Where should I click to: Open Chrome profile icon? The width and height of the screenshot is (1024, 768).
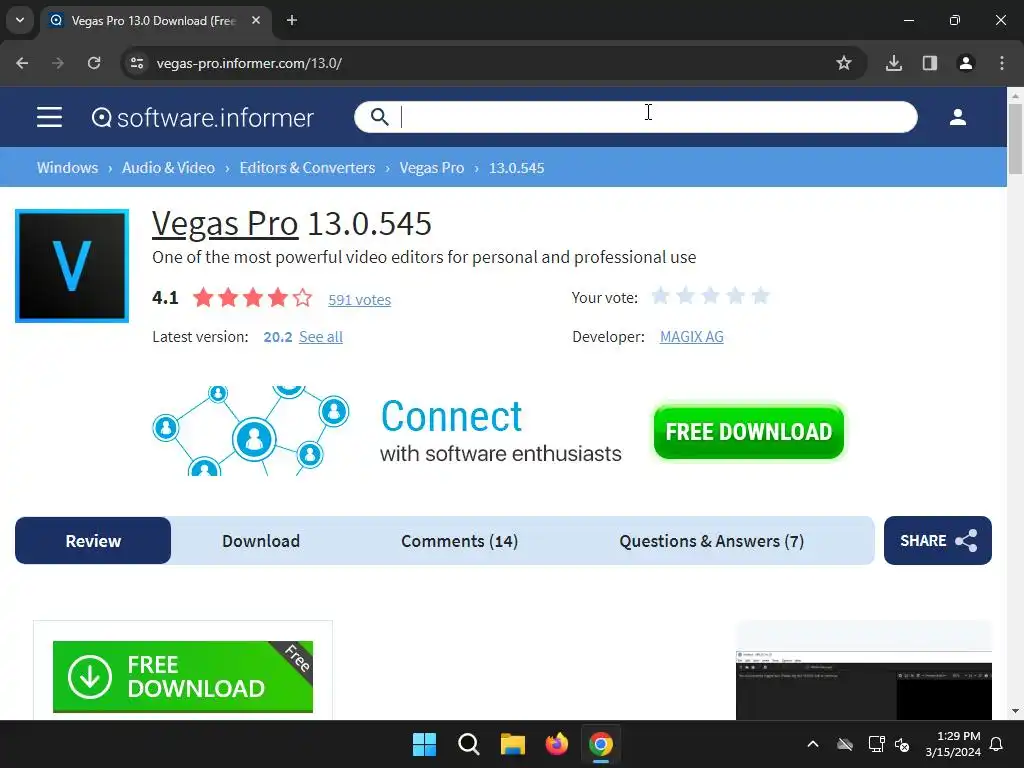[x=966, y=63]
